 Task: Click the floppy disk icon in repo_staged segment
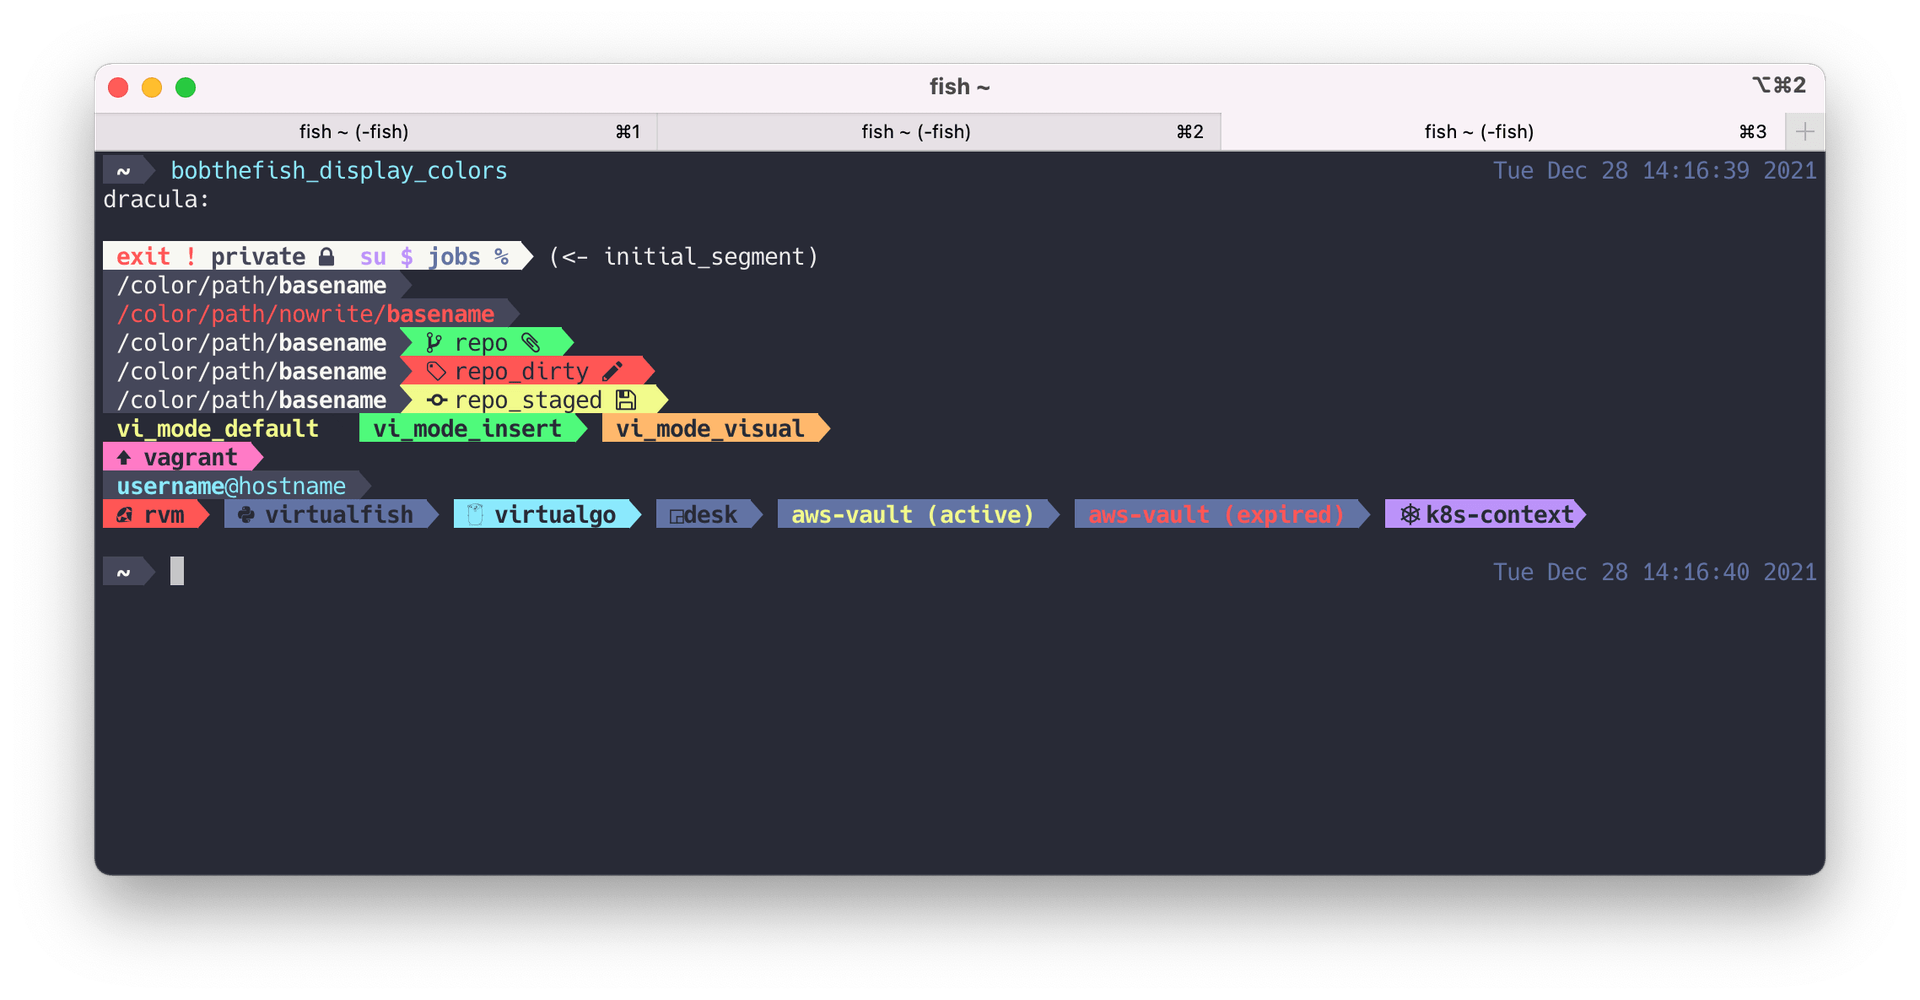coord(626,399)
